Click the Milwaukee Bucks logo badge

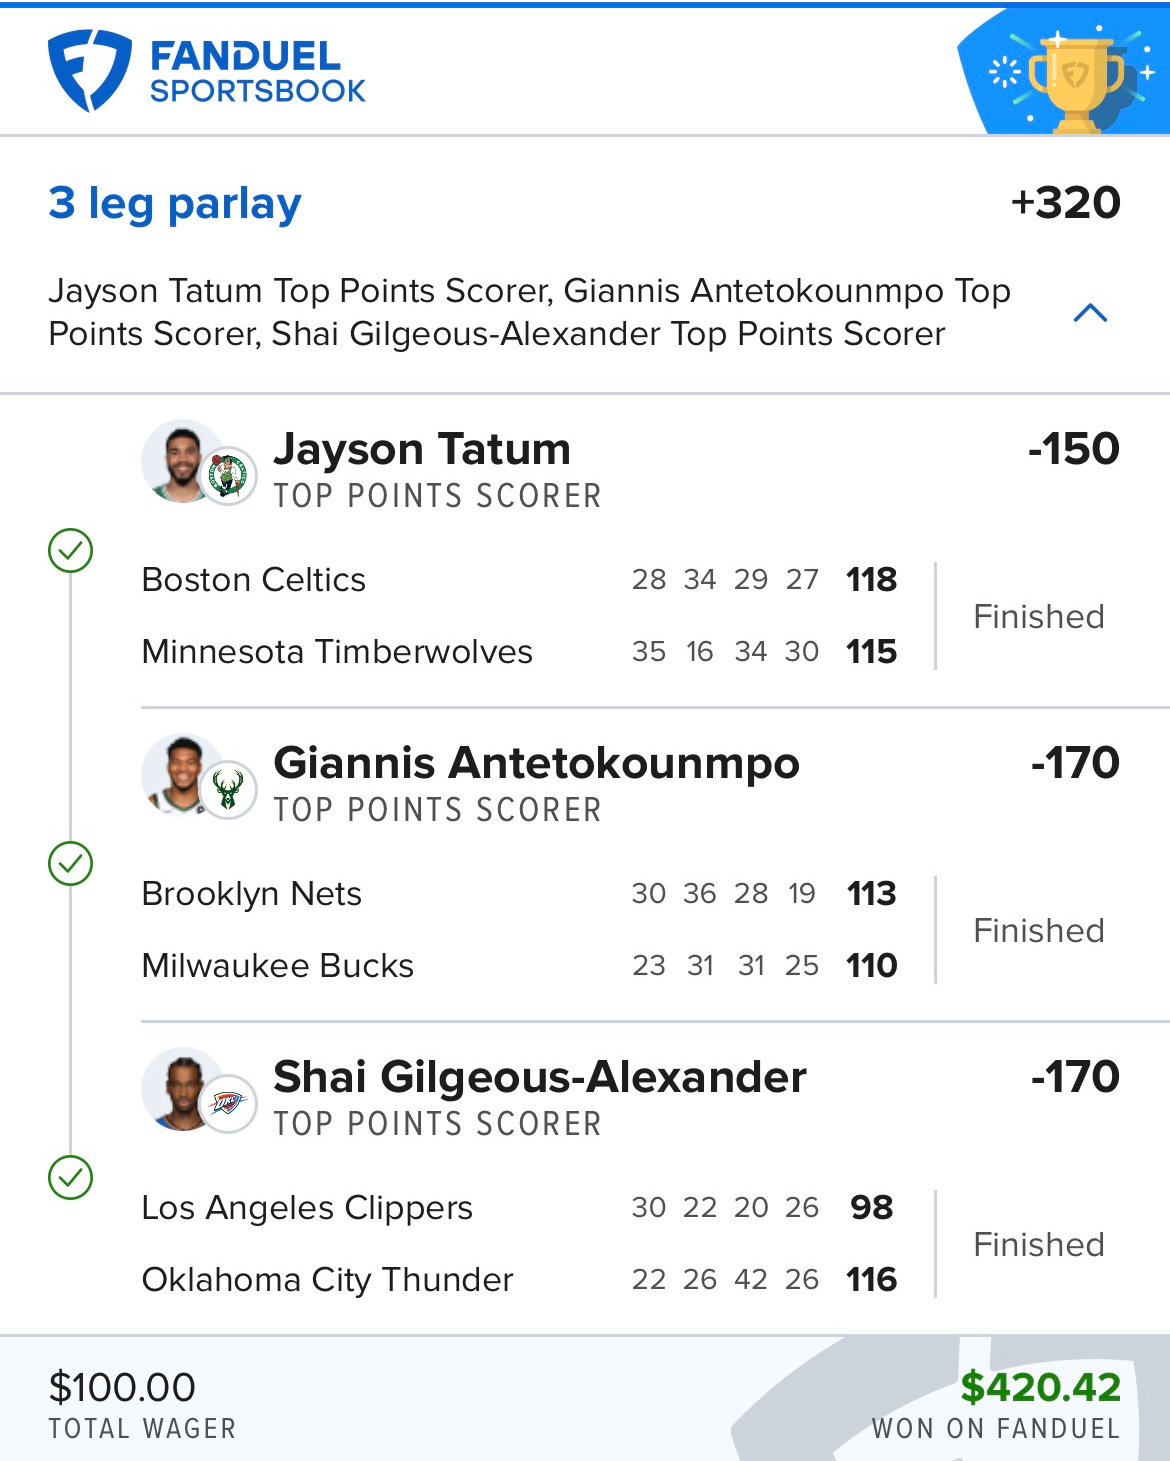click(x=229, y=790)
